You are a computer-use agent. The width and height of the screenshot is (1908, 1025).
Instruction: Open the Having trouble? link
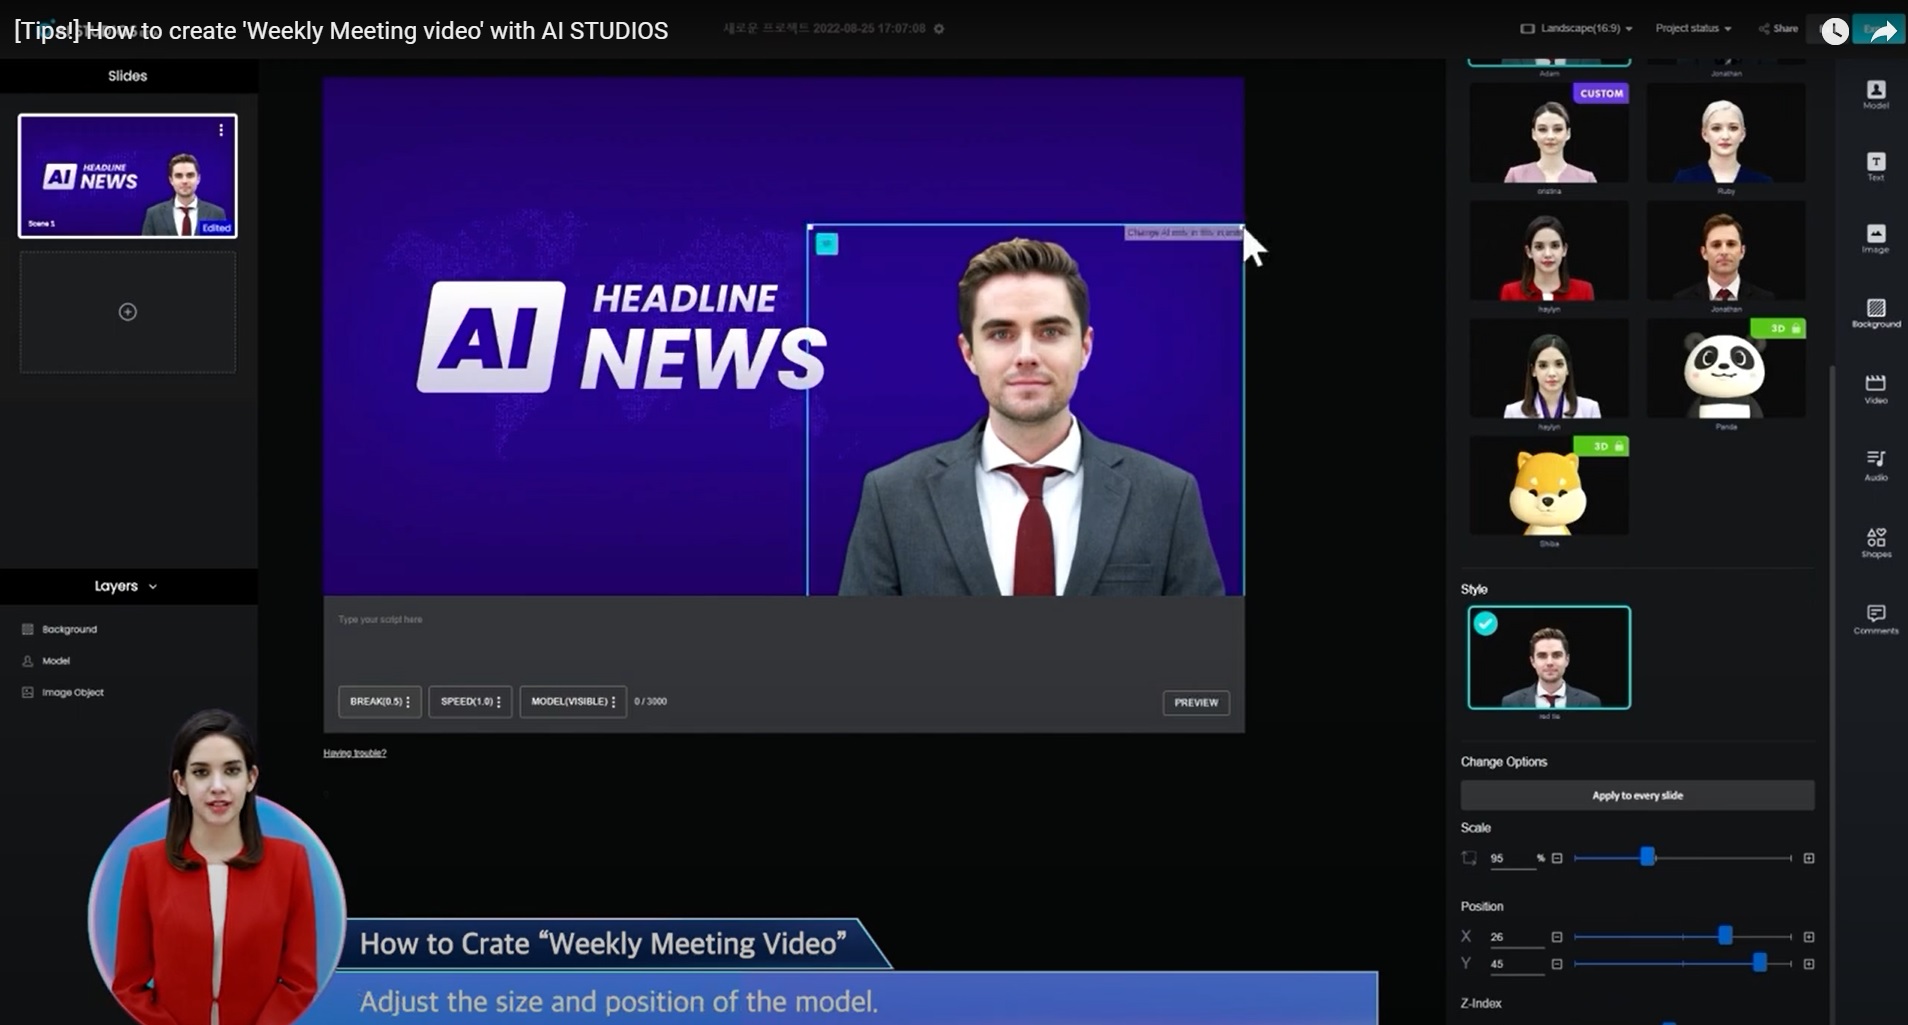355,753
